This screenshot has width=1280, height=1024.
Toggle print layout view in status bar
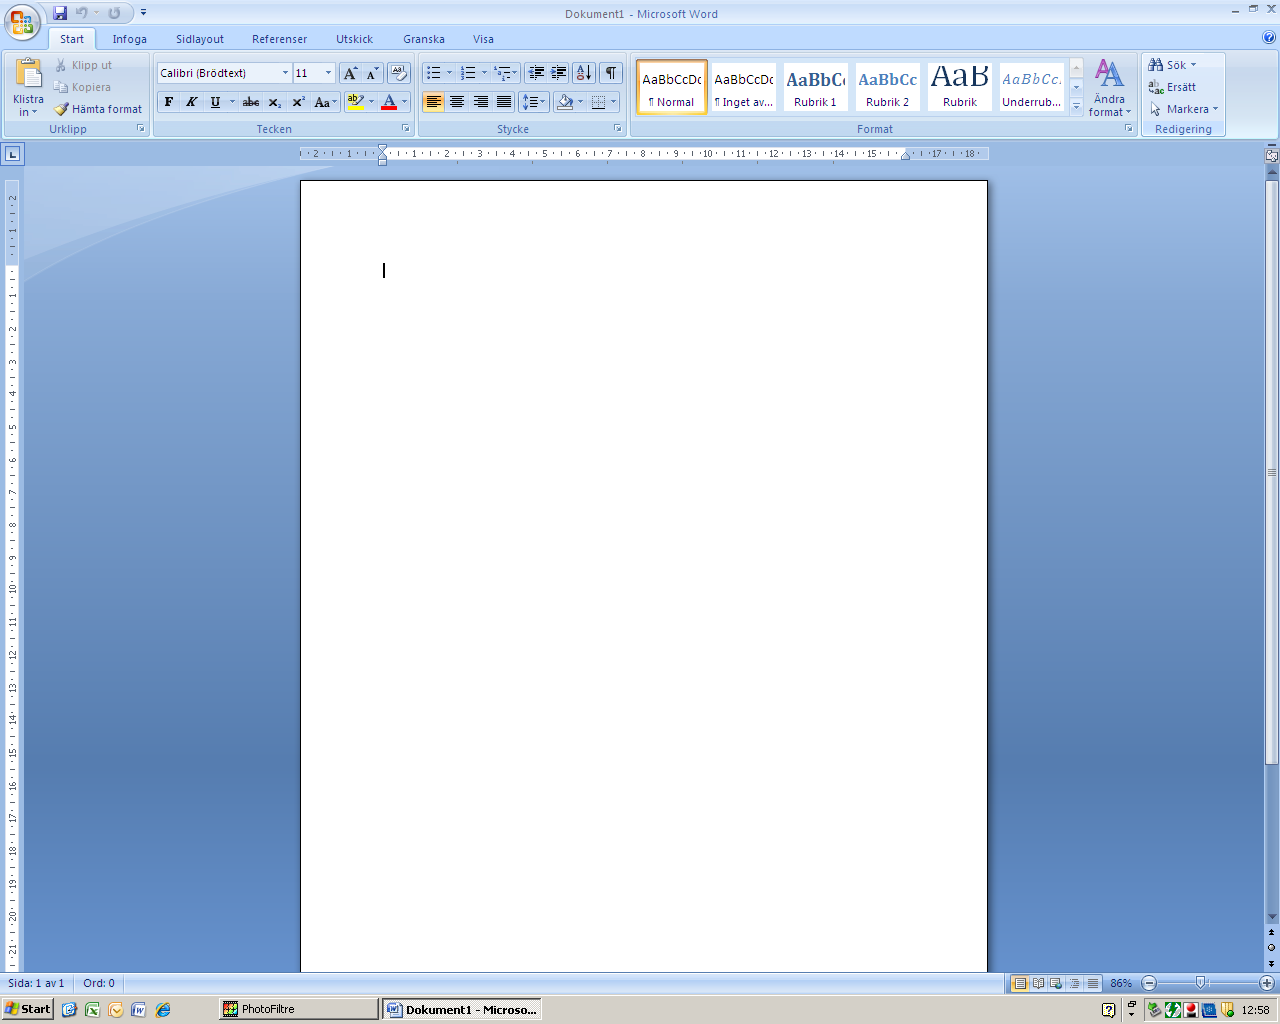[1019, 983]
